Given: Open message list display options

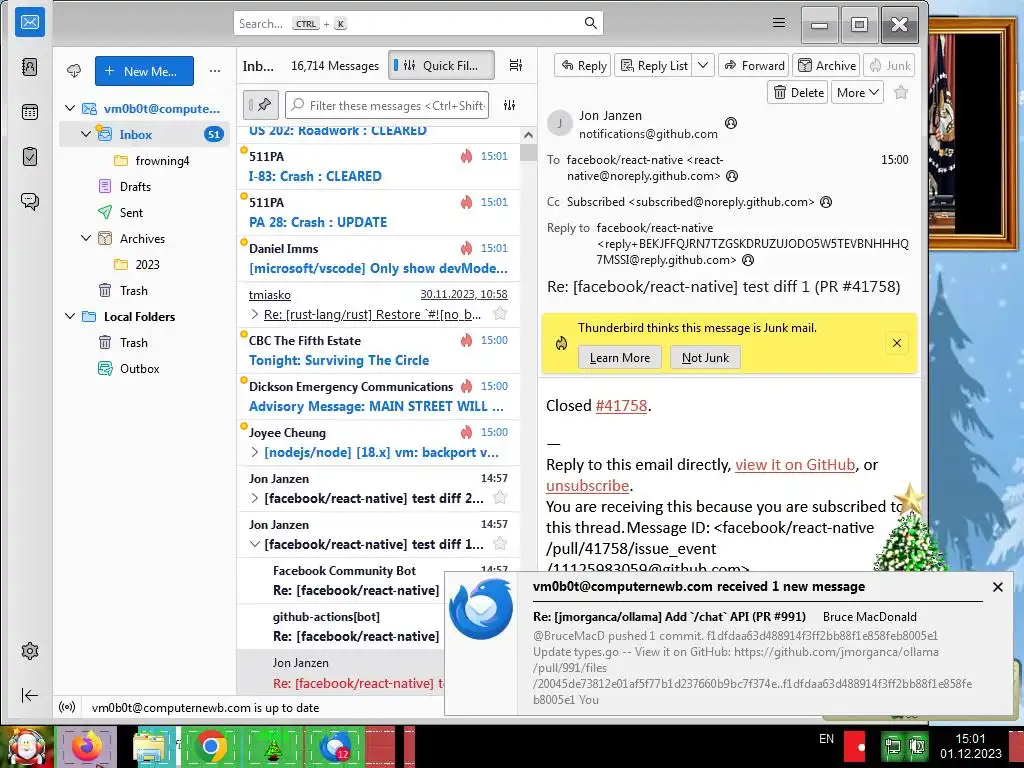Looking at the screenshot, I should (x=516, y=65).
